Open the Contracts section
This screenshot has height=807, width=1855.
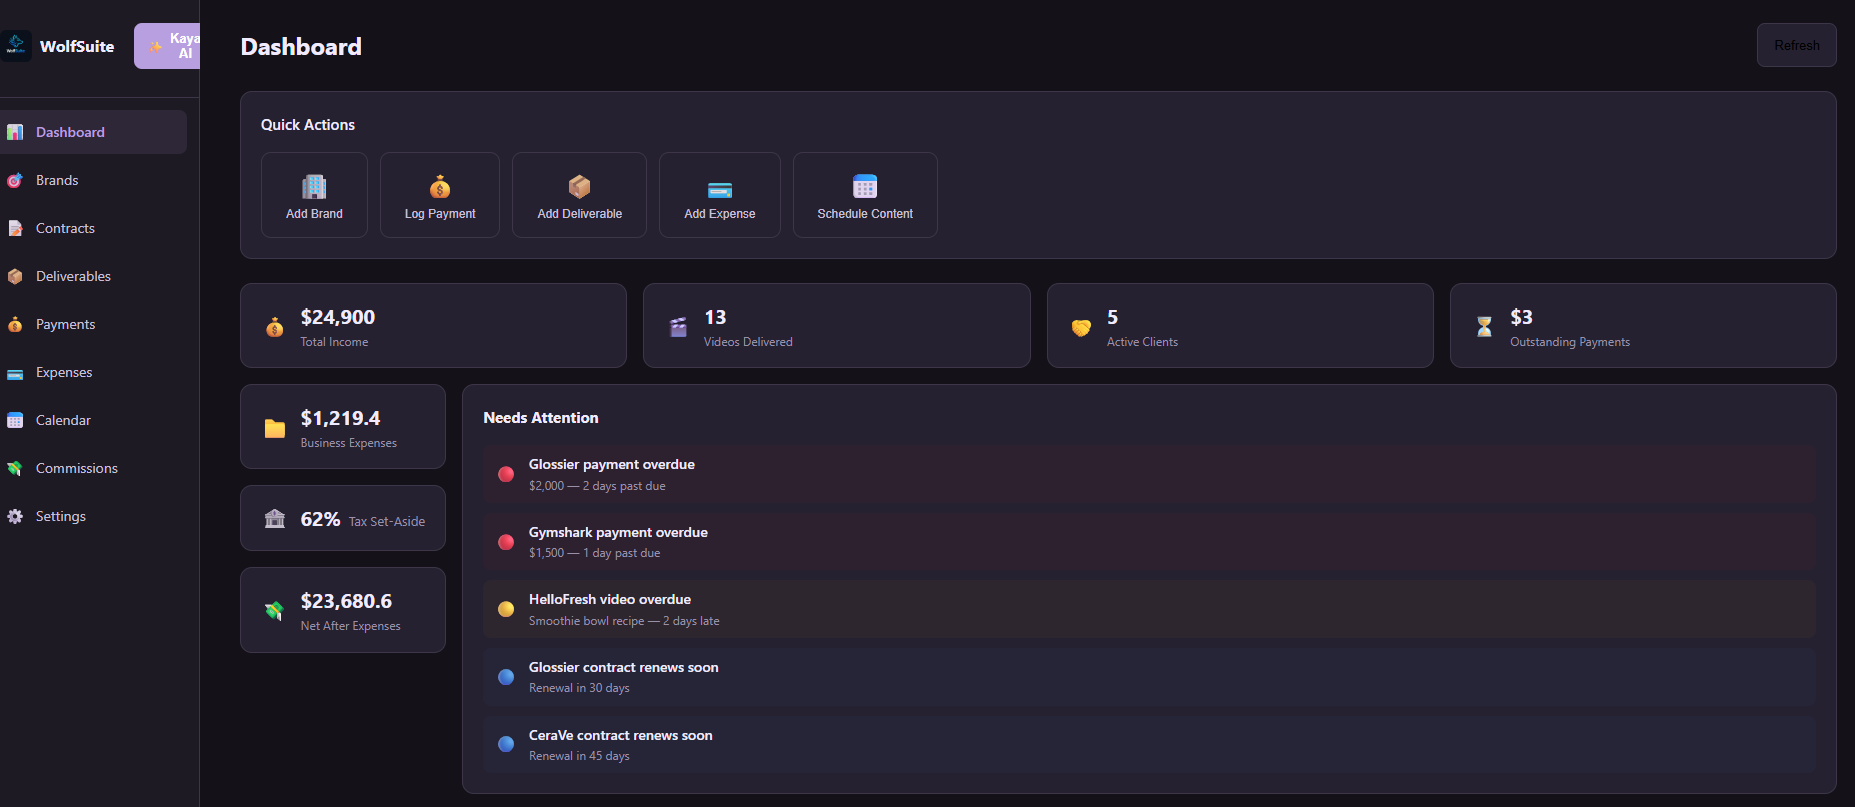(x=93, y=228)
